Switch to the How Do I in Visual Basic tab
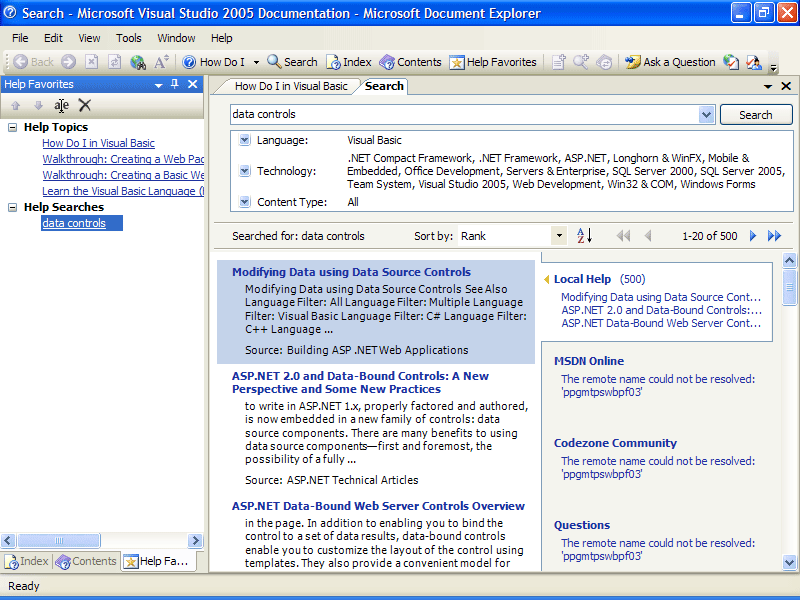The image size is (800, 600). coord(291,86)
